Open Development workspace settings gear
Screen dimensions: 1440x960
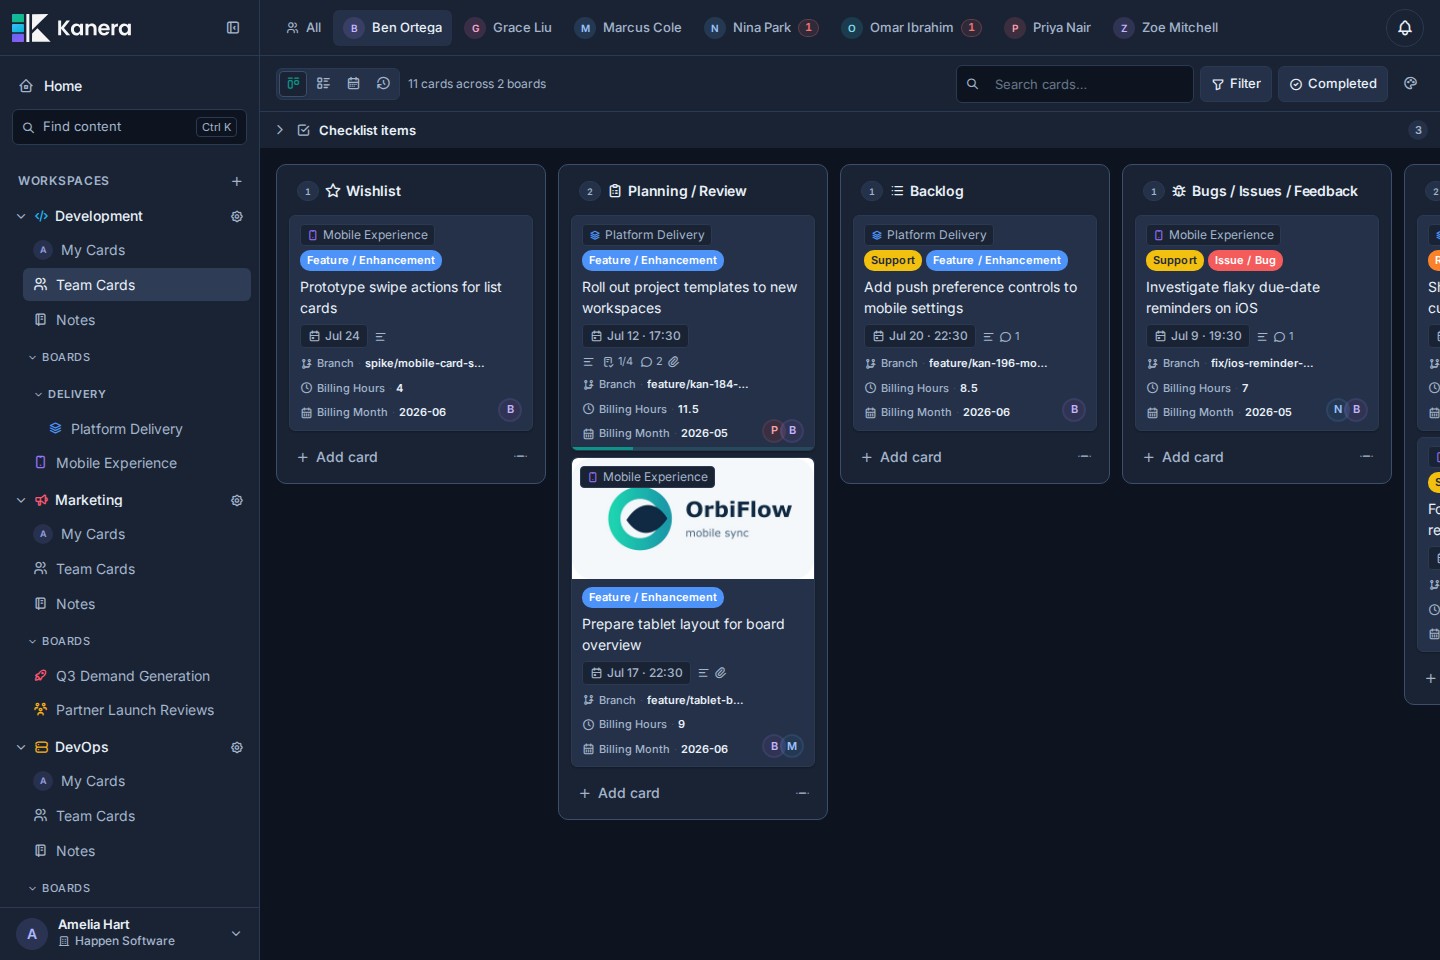tap(237, 216)
